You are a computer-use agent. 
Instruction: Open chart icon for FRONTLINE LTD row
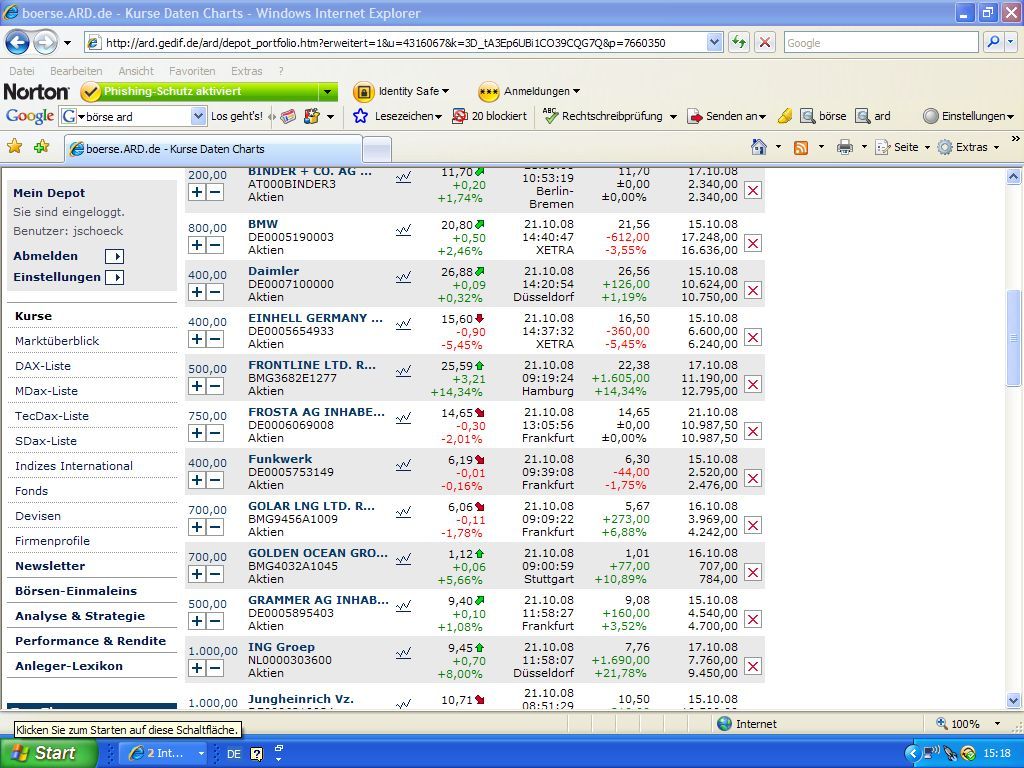pyautogui.click(x=404, y=372)
